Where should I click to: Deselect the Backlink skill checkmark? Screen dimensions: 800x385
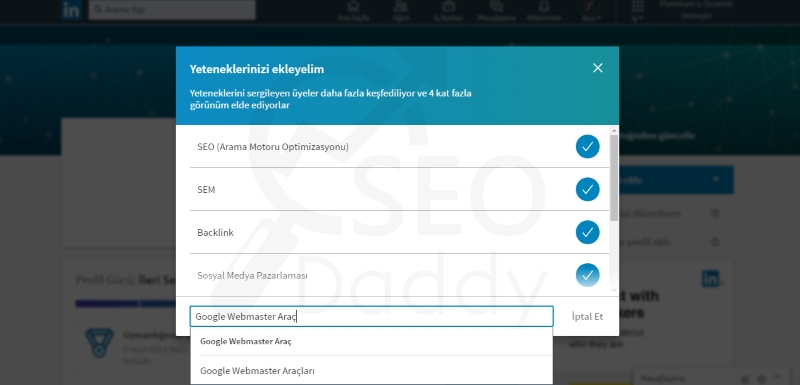coord(587,233)
